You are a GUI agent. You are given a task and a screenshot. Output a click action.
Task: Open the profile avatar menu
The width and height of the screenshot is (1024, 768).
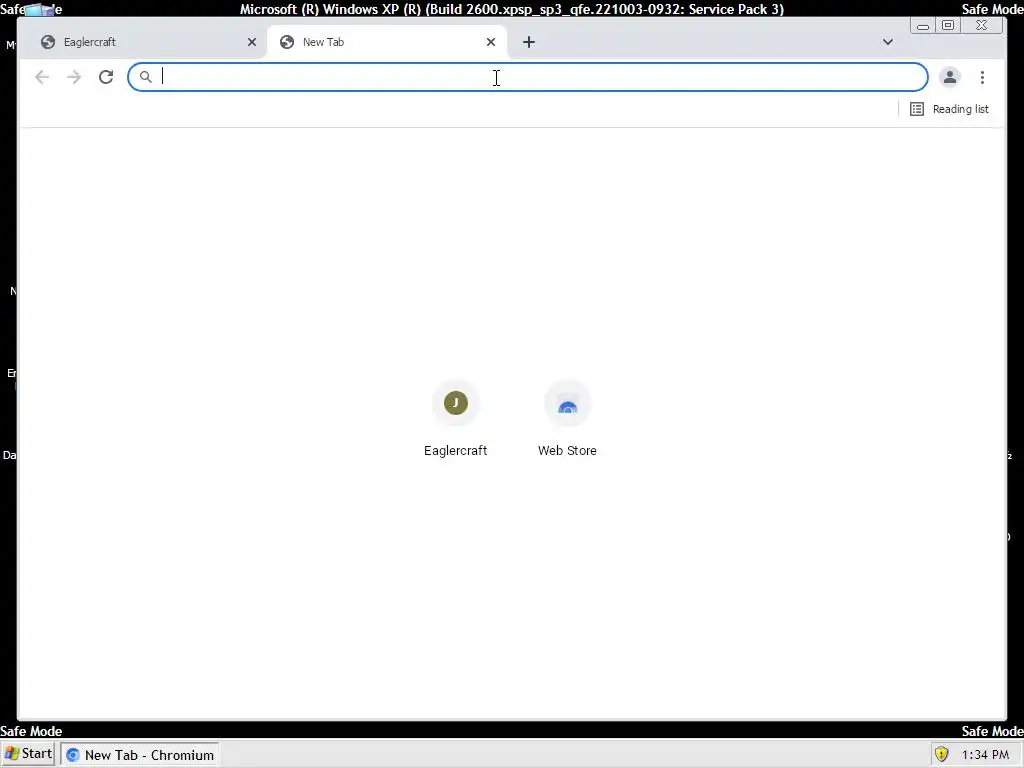click(x=950, y=77)
